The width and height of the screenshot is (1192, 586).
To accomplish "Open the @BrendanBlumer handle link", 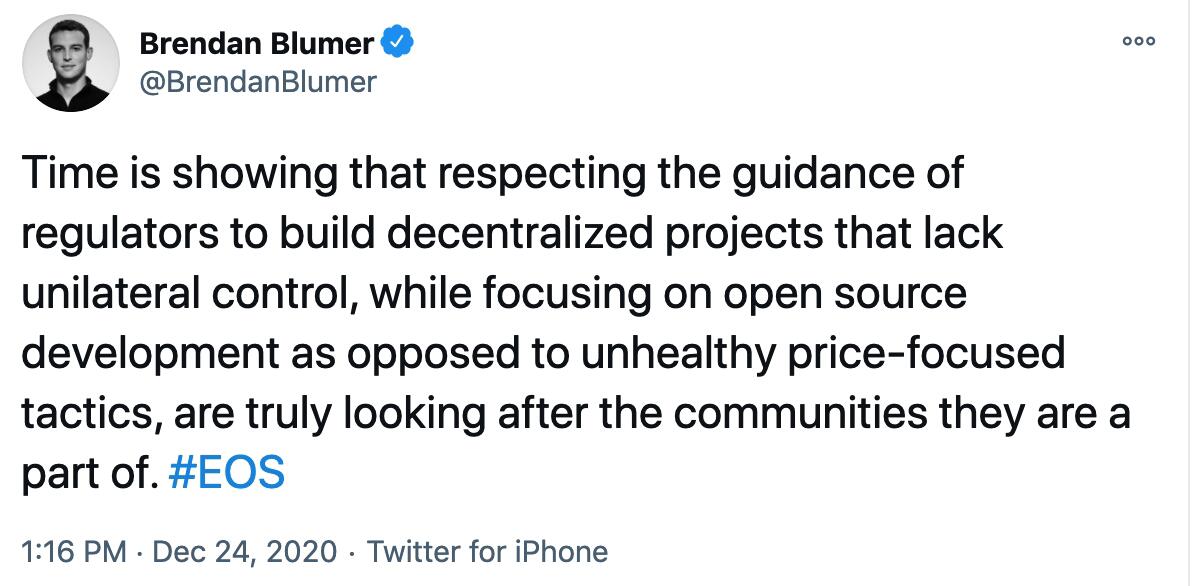I will tap(257, 81).
